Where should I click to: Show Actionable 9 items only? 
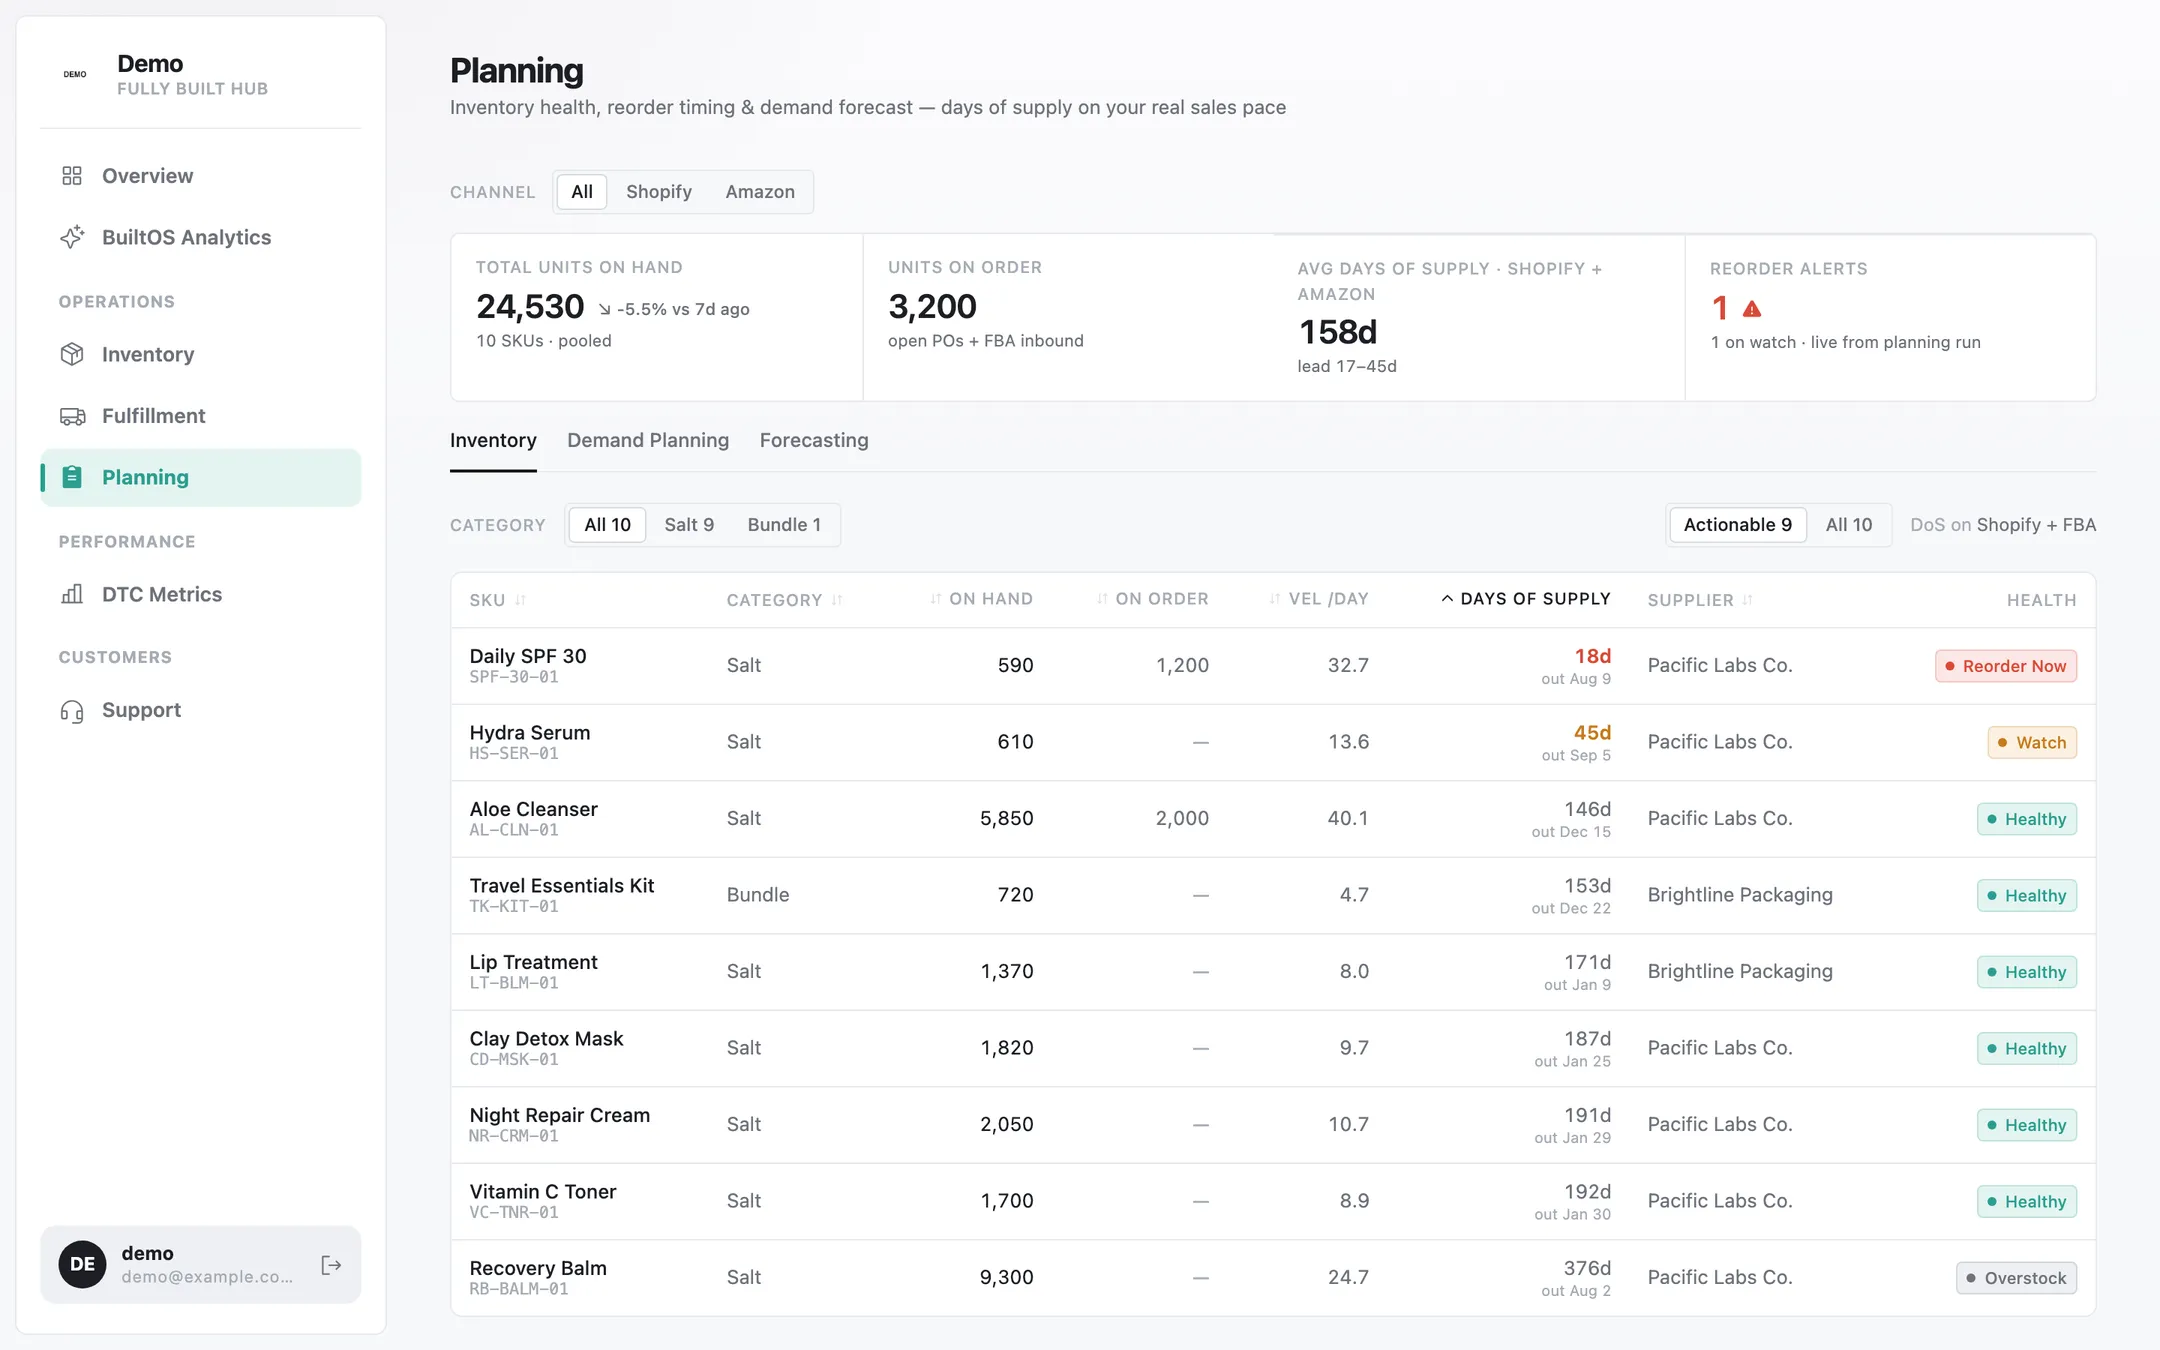pos(1737,525)
